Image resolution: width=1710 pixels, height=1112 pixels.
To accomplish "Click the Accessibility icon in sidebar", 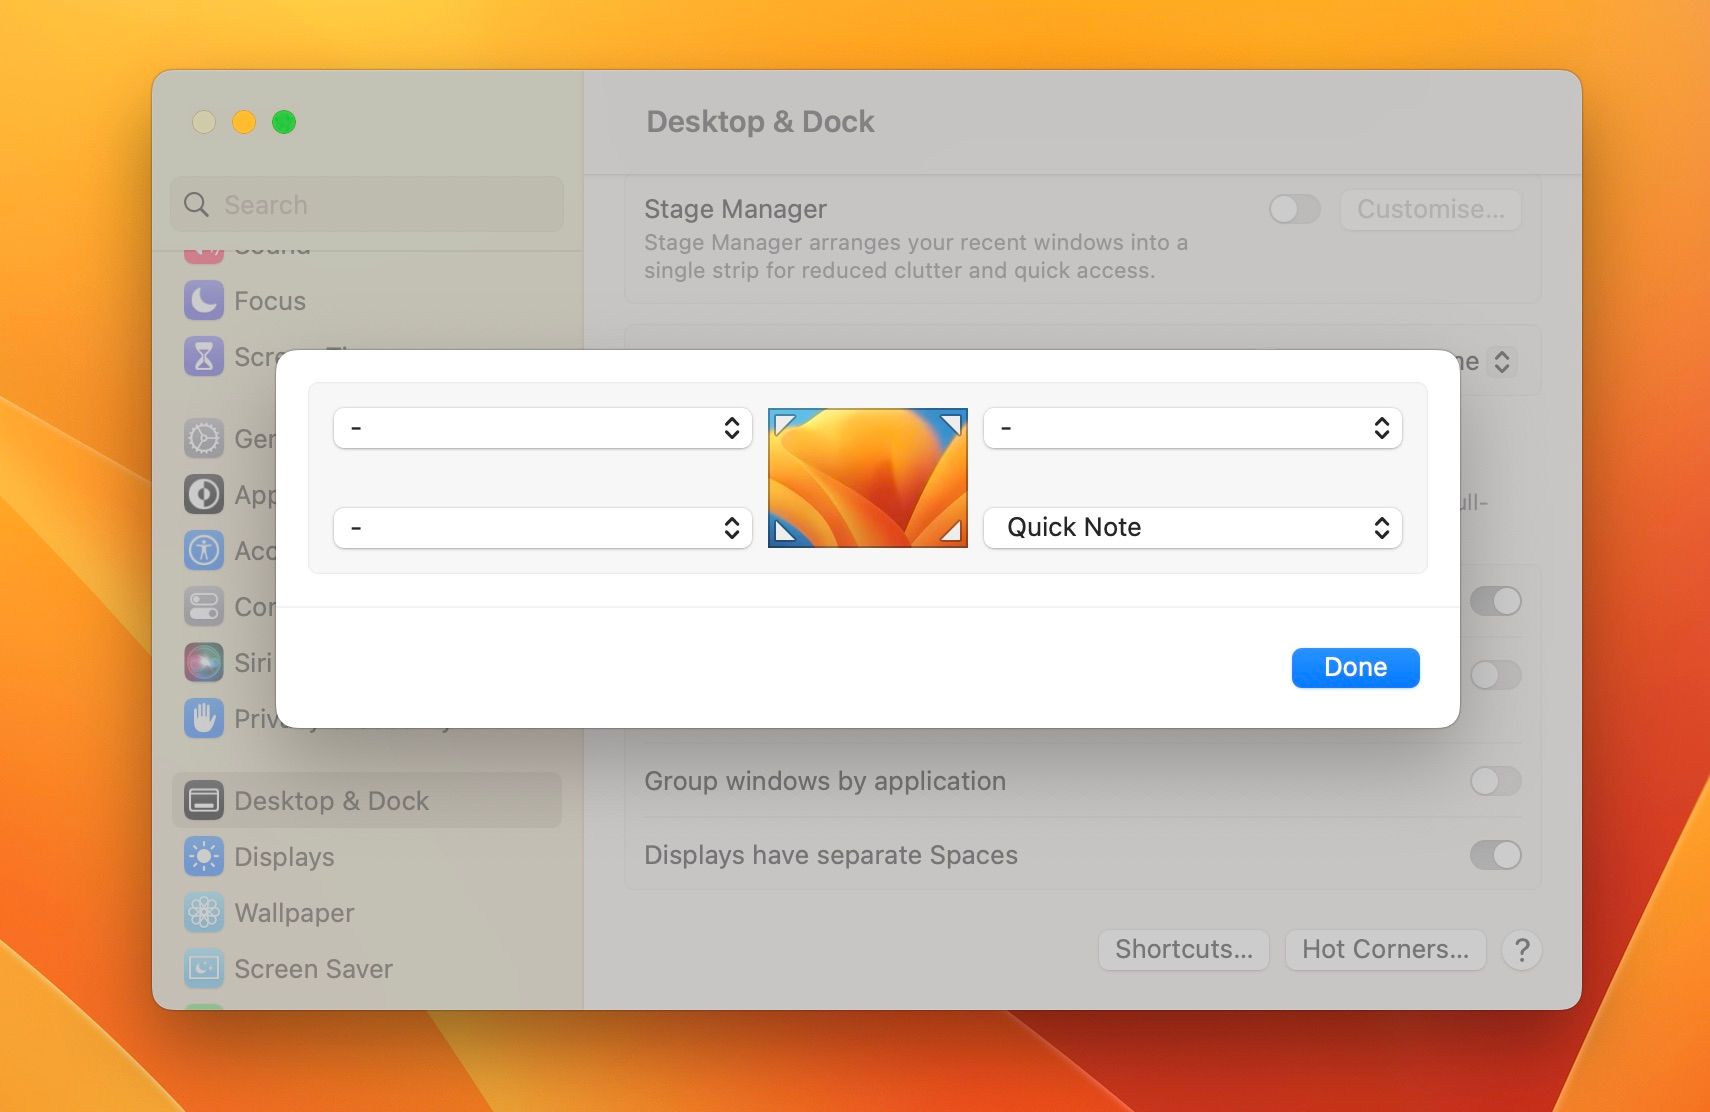I will tap(204, 551).
